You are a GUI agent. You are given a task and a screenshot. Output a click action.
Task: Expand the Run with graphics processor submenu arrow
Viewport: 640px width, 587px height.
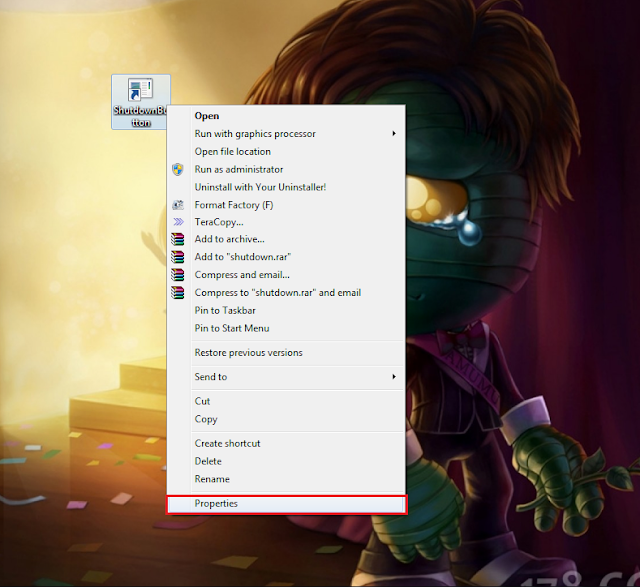tap(394, 133)
